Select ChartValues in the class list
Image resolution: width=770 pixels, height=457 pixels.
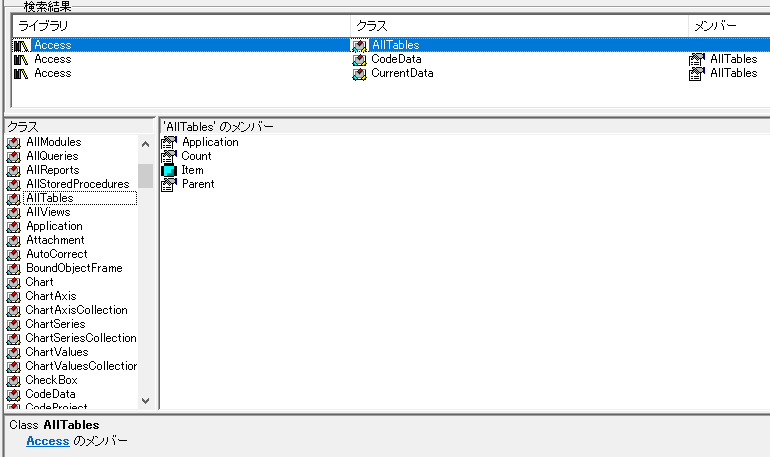click(x=57, y=352)
